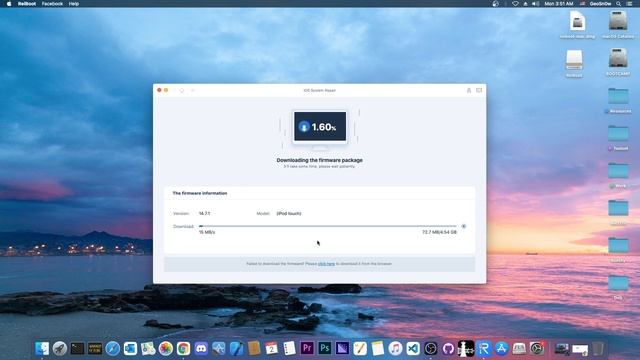Open App Store from the dock
640x360 pixels.
pos(501,348)
